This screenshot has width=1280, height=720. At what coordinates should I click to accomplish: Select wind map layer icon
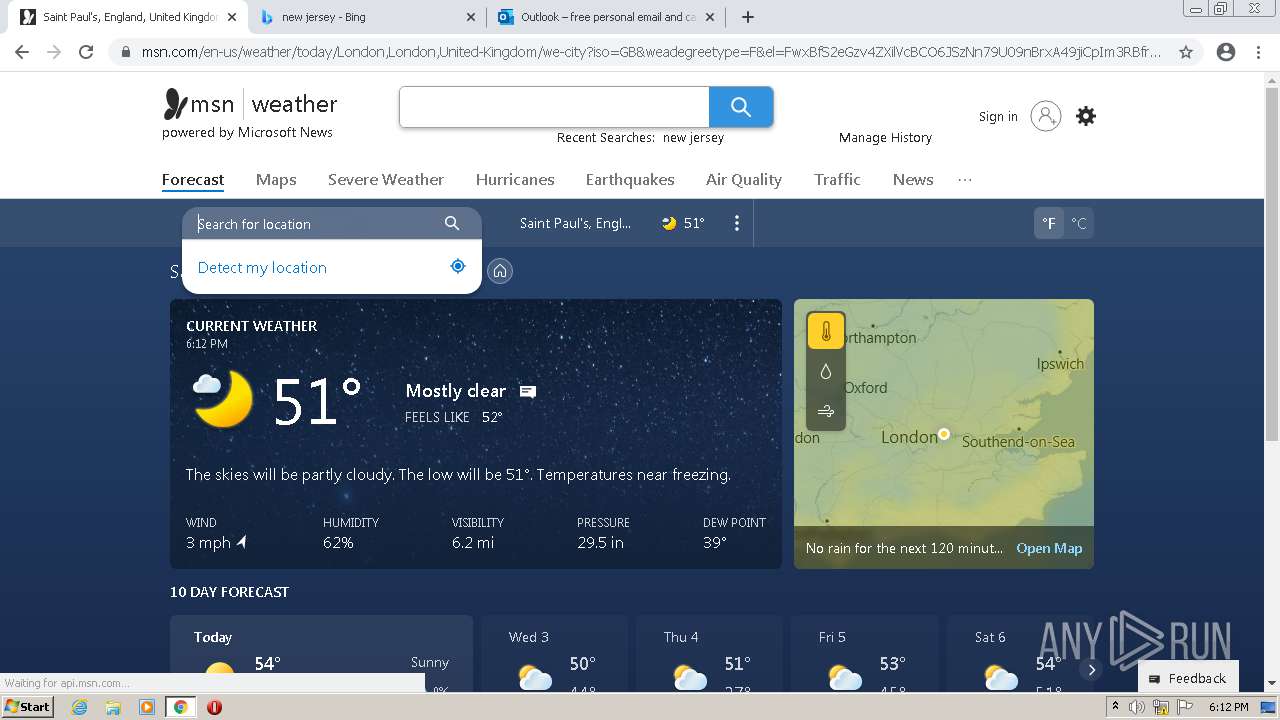(826, 411)
